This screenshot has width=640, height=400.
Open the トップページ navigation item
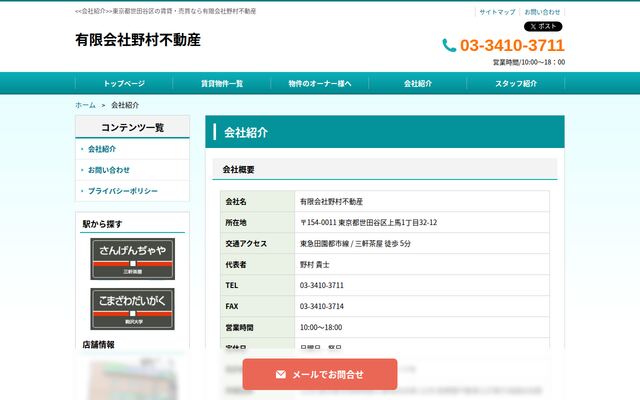tap(124, 84)
